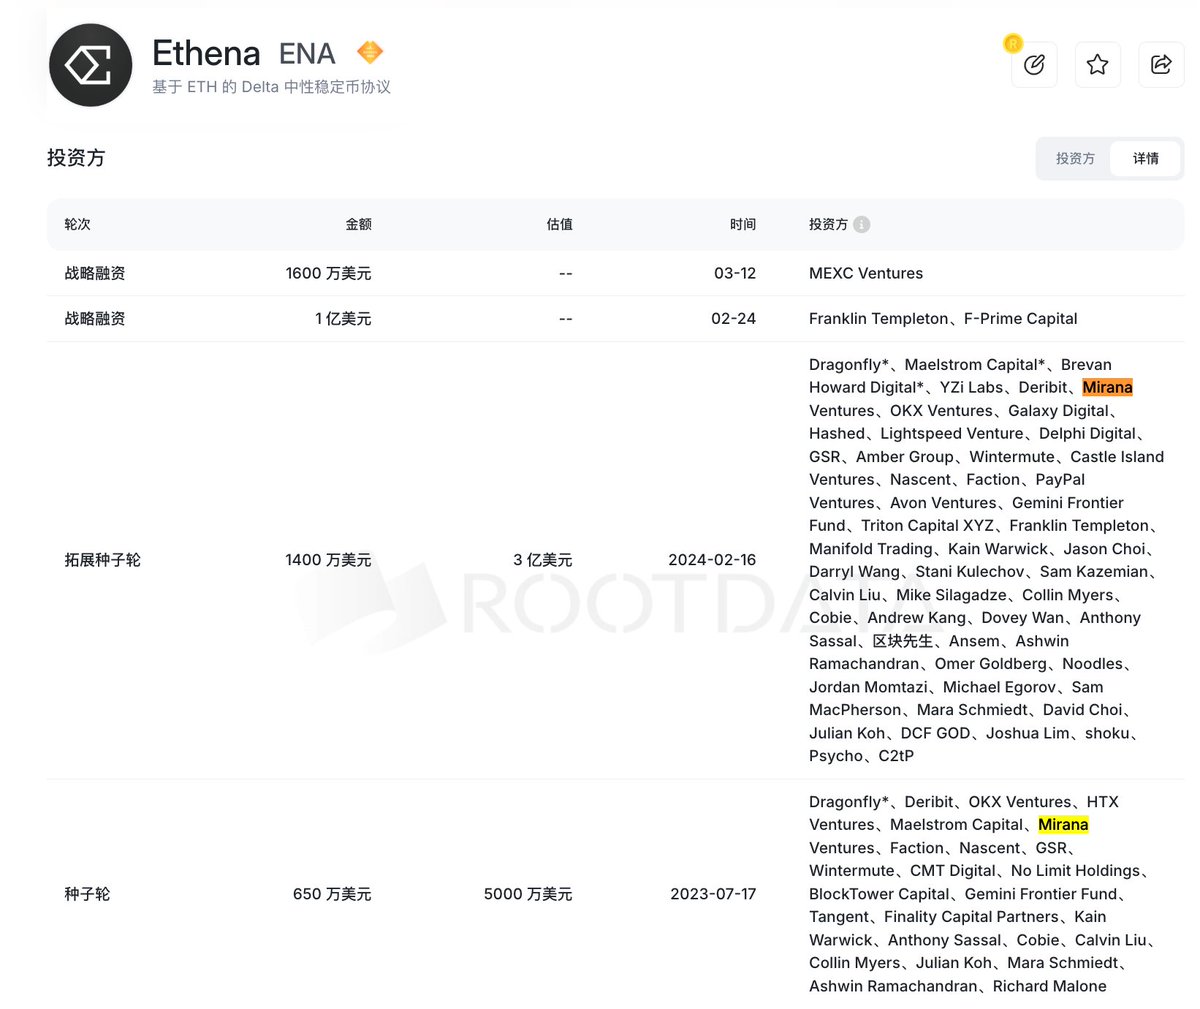Click the 基于 ETH 的 Delta 中性稳定币协议 description
1200x1009 pixels.
coord(271,87)
